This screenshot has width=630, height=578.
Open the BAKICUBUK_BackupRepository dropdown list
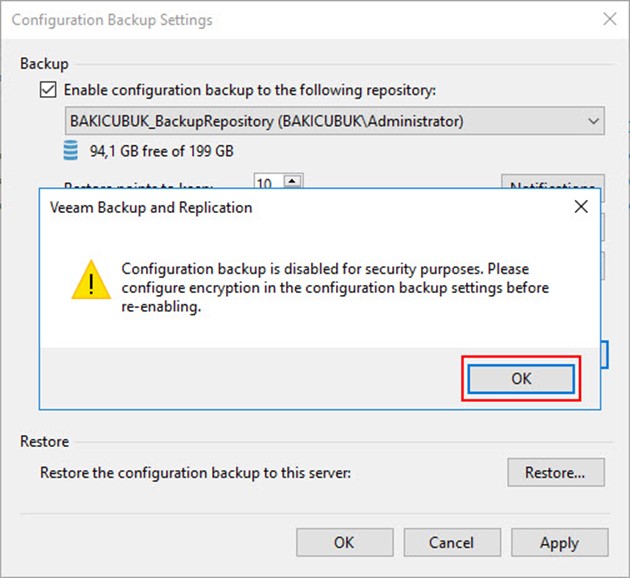pyautogui.click(x=335, y=121)
